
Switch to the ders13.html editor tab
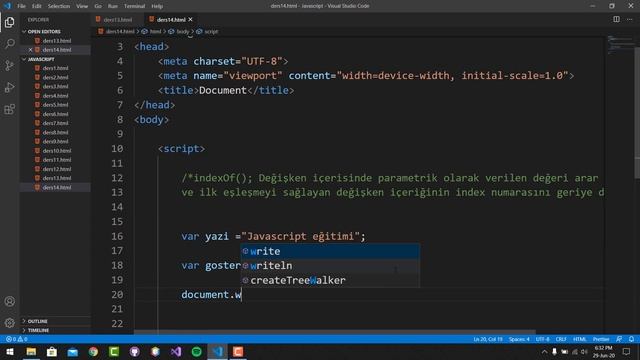[118, 20]
